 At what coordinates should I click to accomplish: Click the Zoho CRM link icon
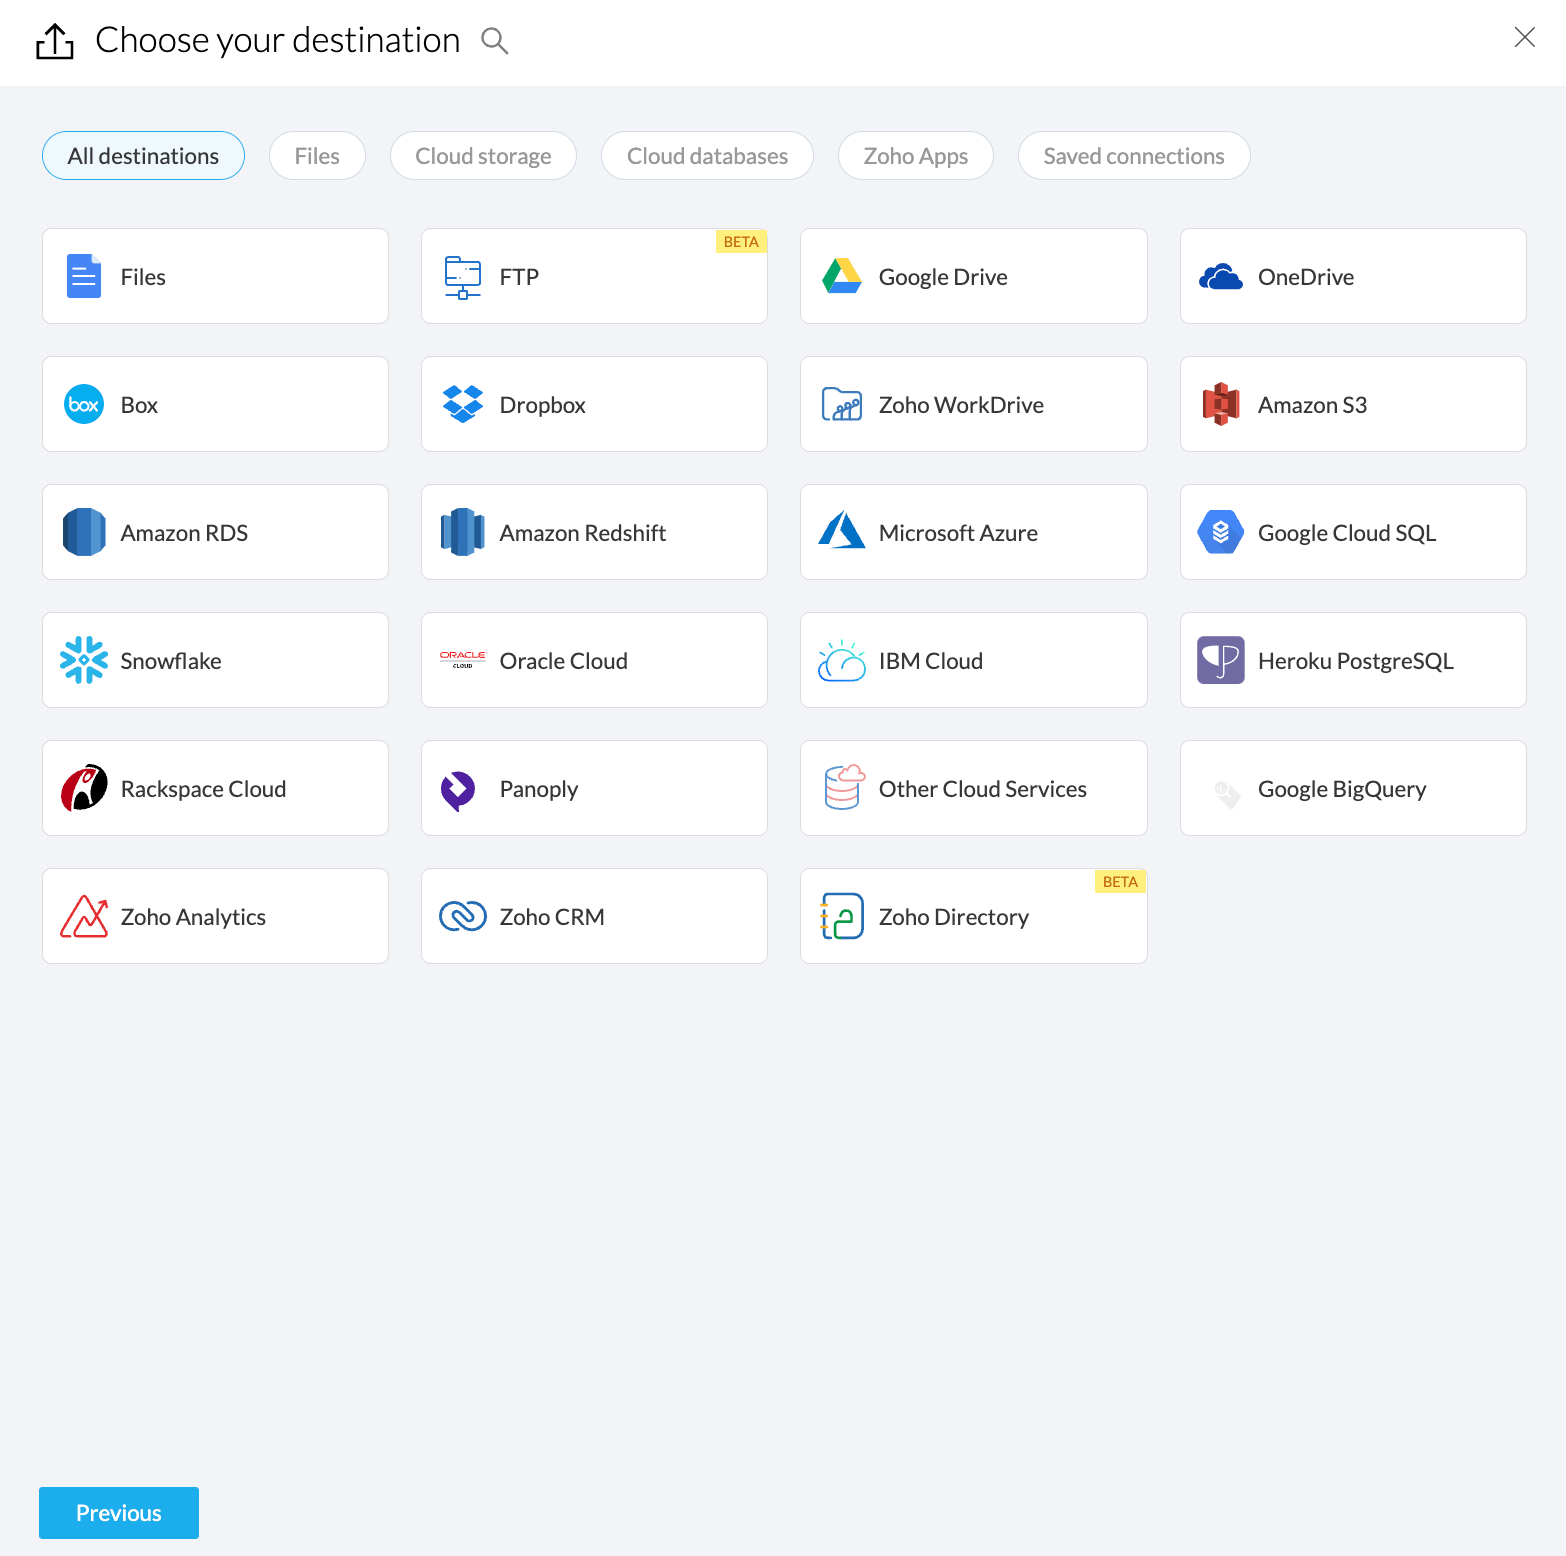click(x=463, y=916)
